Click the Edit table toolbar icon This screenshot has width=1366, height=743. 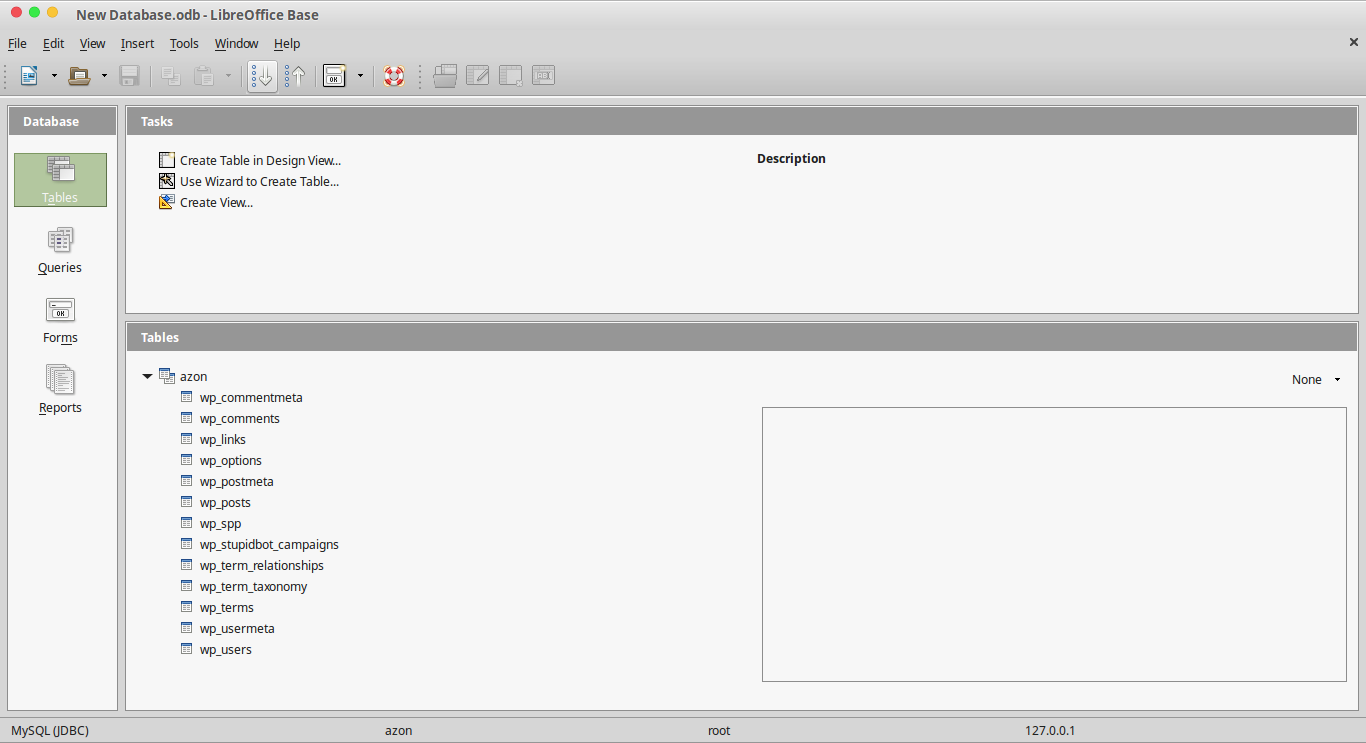[478, 76]
